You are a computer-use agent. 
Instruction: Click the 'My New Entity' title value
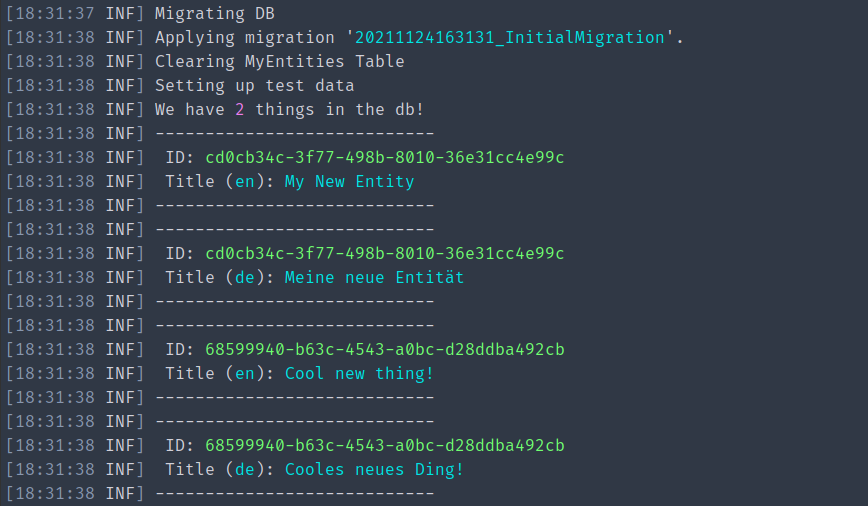349,181
